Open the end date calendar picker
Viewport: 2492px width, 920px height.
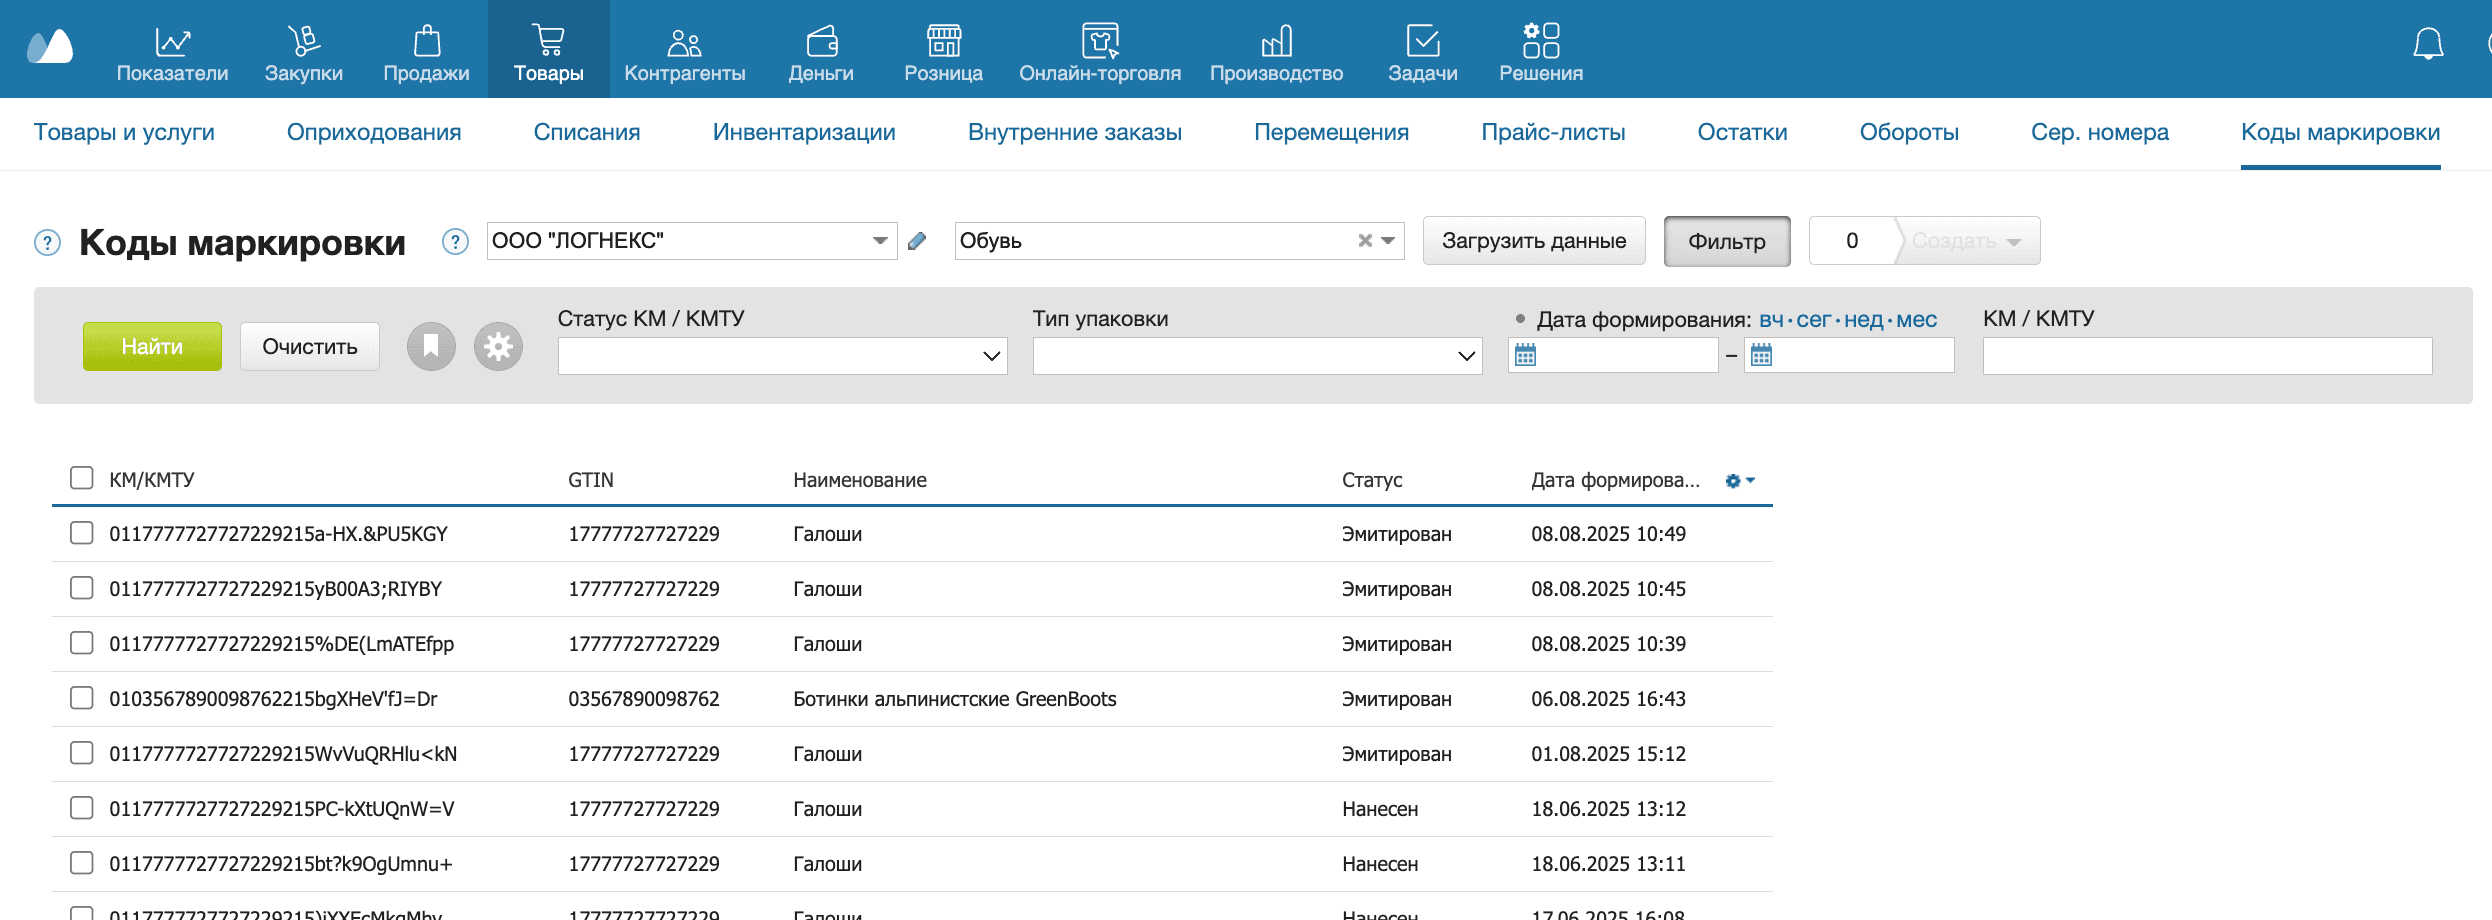1761,355
